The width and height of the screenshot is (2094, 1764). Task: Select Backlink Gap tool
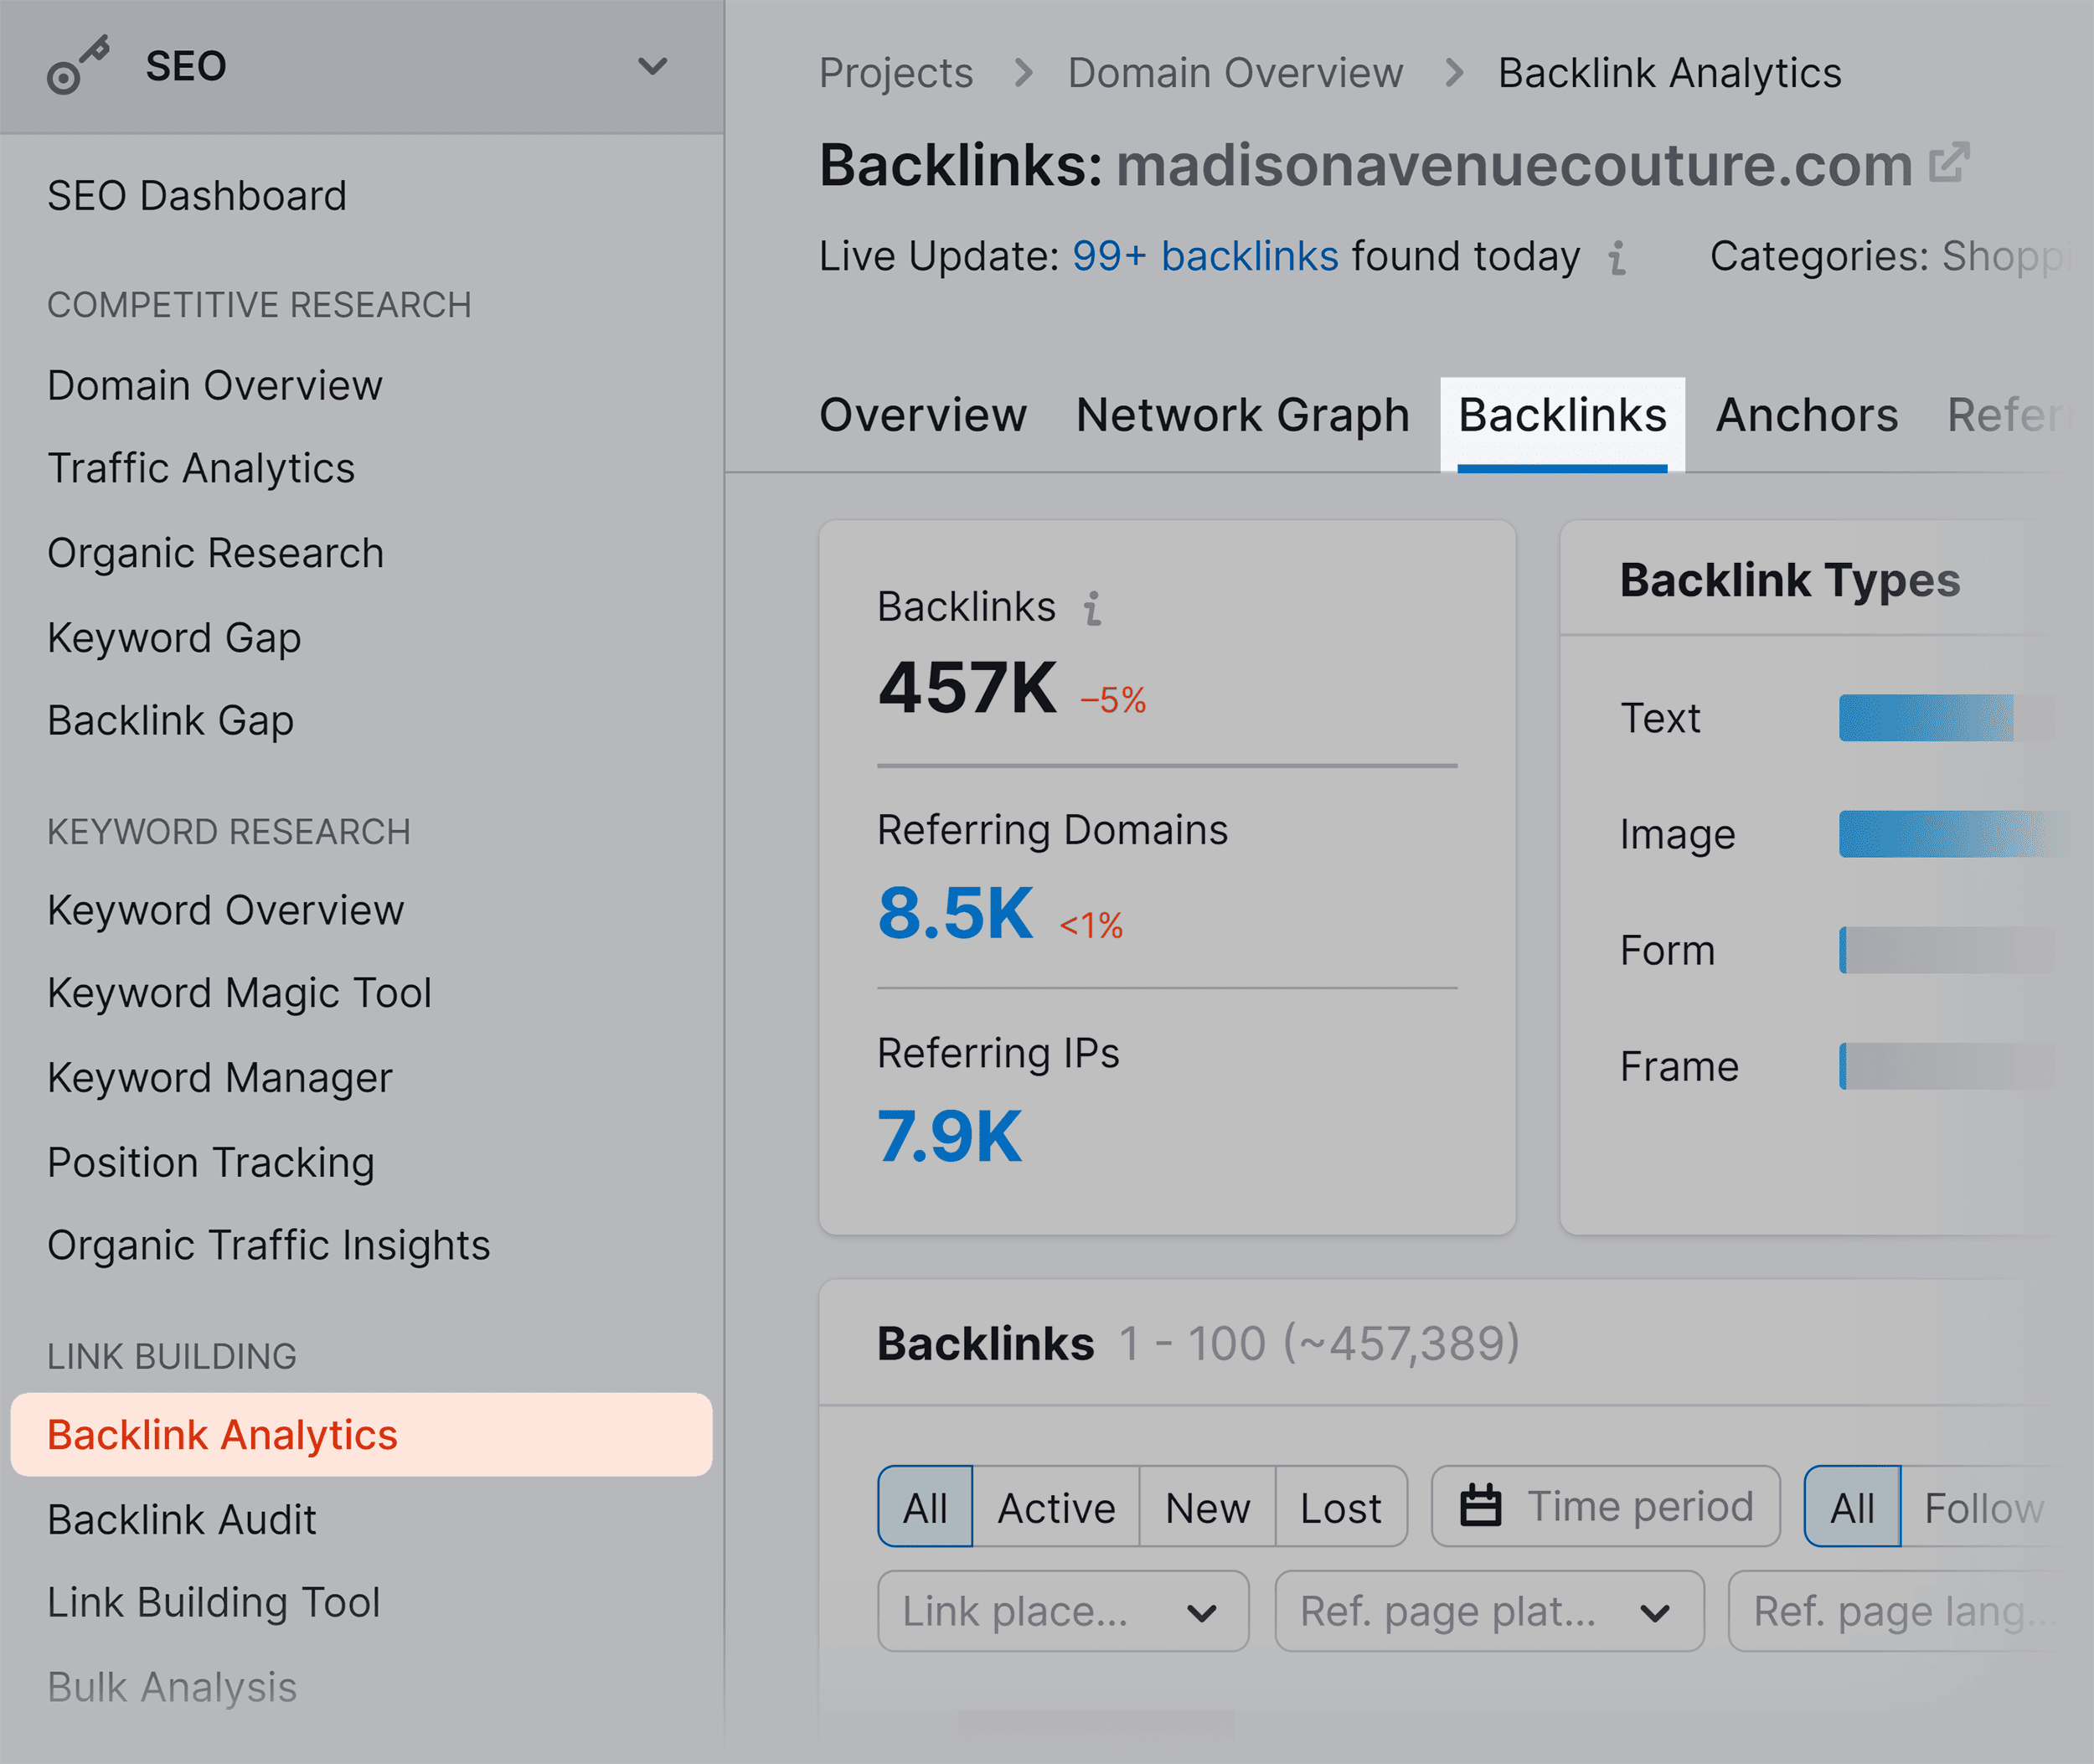coord(171,721)
